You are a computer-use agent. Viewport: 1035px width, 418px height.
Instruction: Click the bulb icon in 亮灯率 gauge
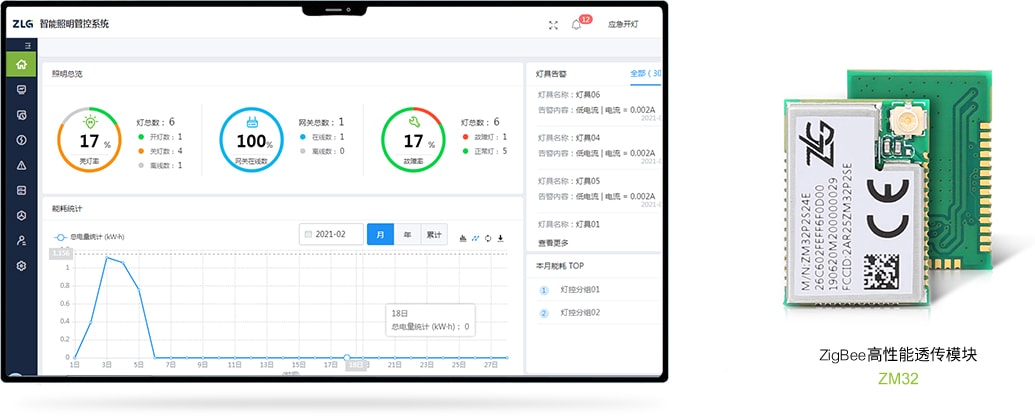(x=90, y=122)
